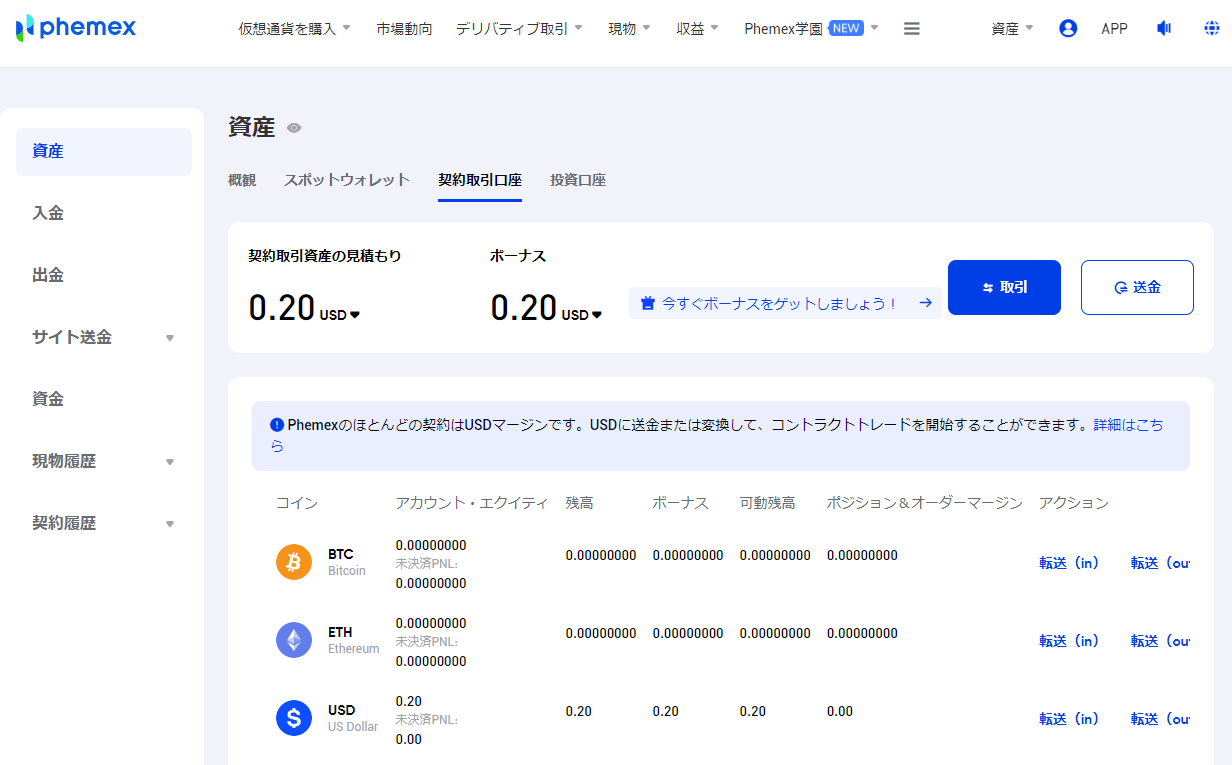
Task: Click 転送 (out) for ETH
Action: (x=1160, y=641)
